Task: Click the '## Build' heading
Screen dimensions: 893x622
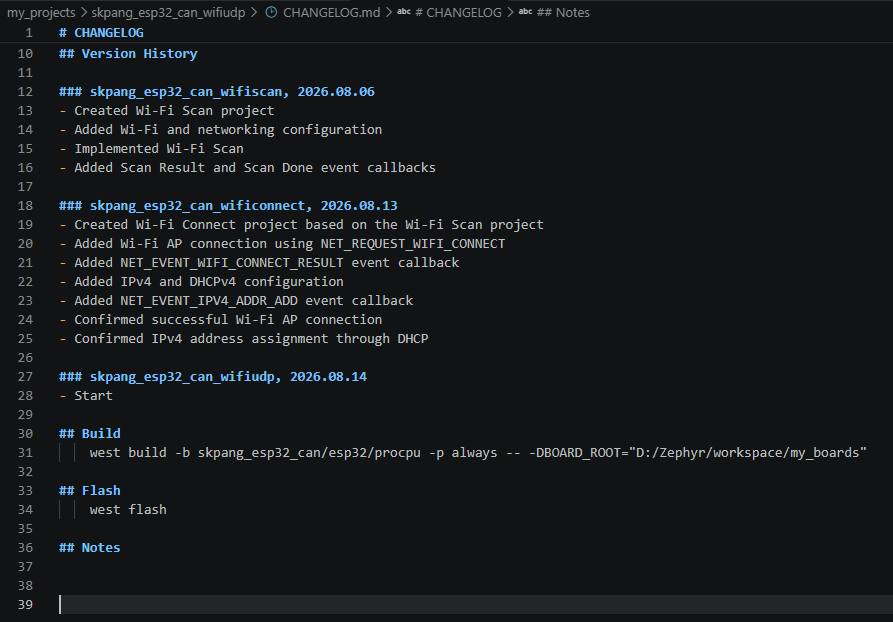Action: 90,433
